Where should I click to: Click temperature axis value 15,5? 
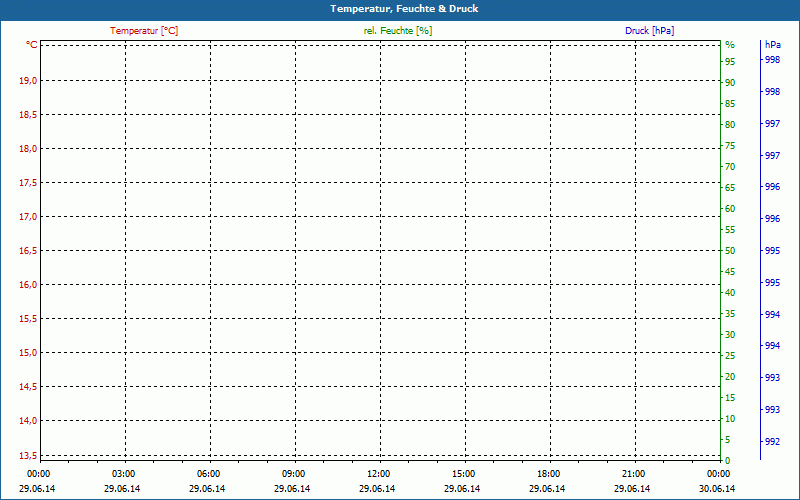pos(28,319)
